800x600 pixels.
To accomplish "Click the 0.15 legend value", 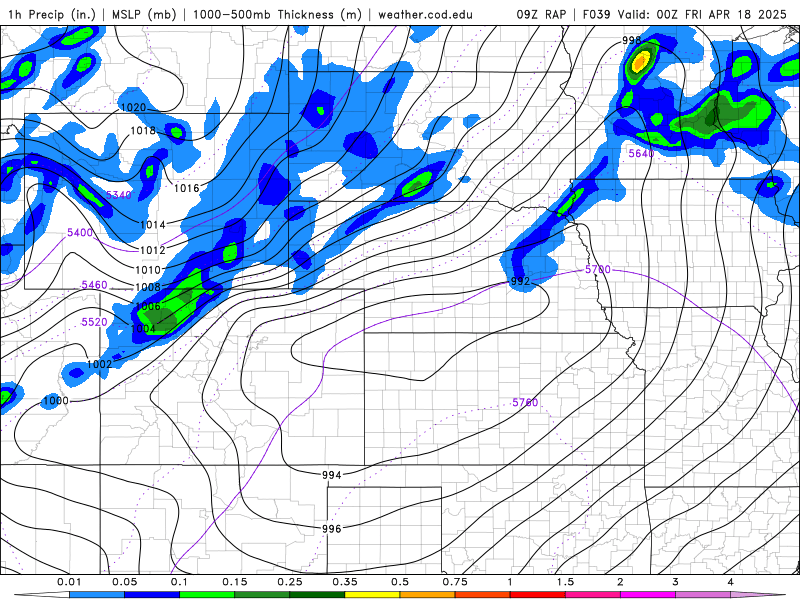I will [235, 582].
